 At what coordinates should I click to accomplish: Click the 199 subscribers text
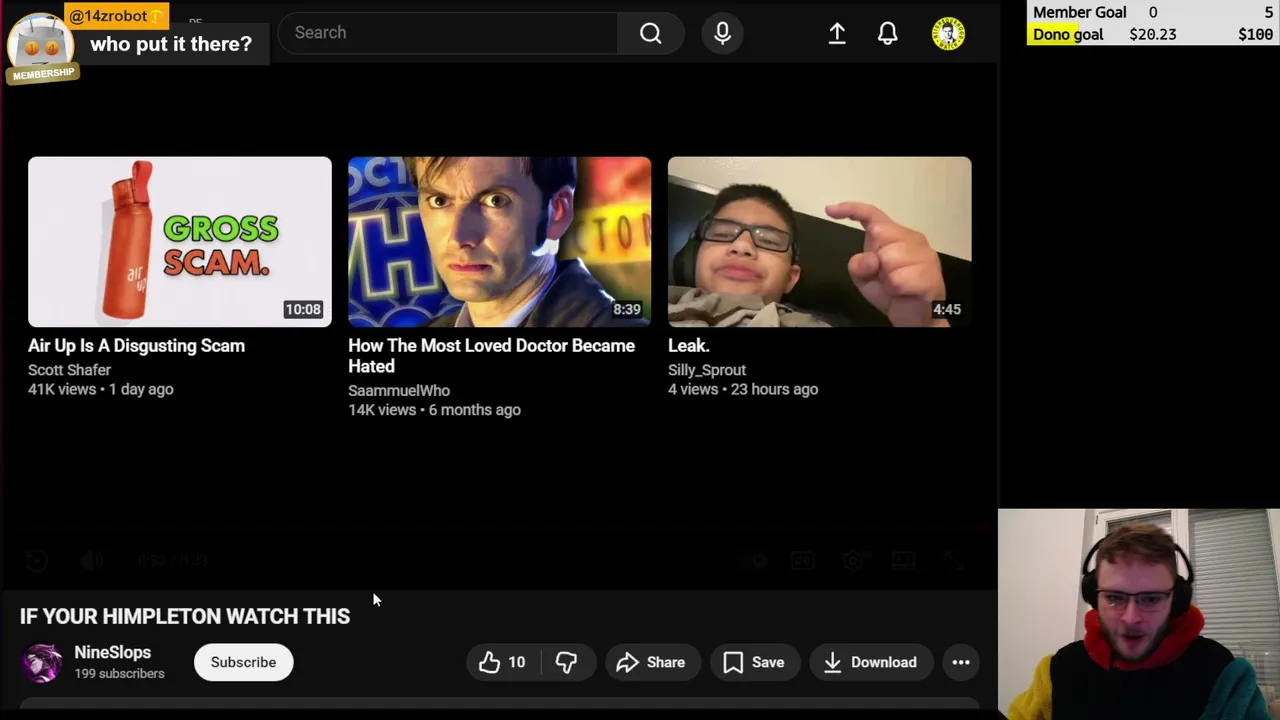point(119,674)
